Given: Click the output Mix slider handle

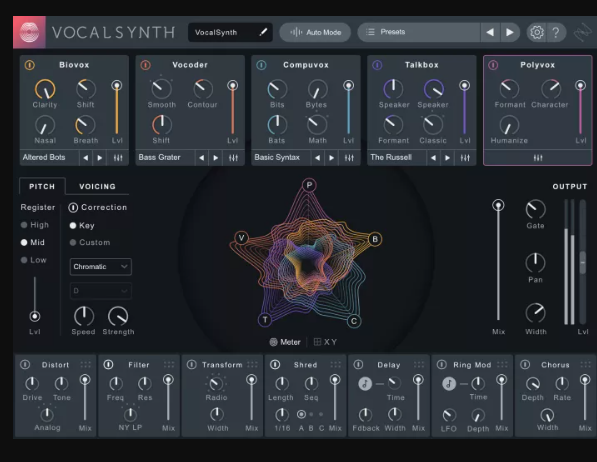Looking at the screenshot, I should point(498,206).
